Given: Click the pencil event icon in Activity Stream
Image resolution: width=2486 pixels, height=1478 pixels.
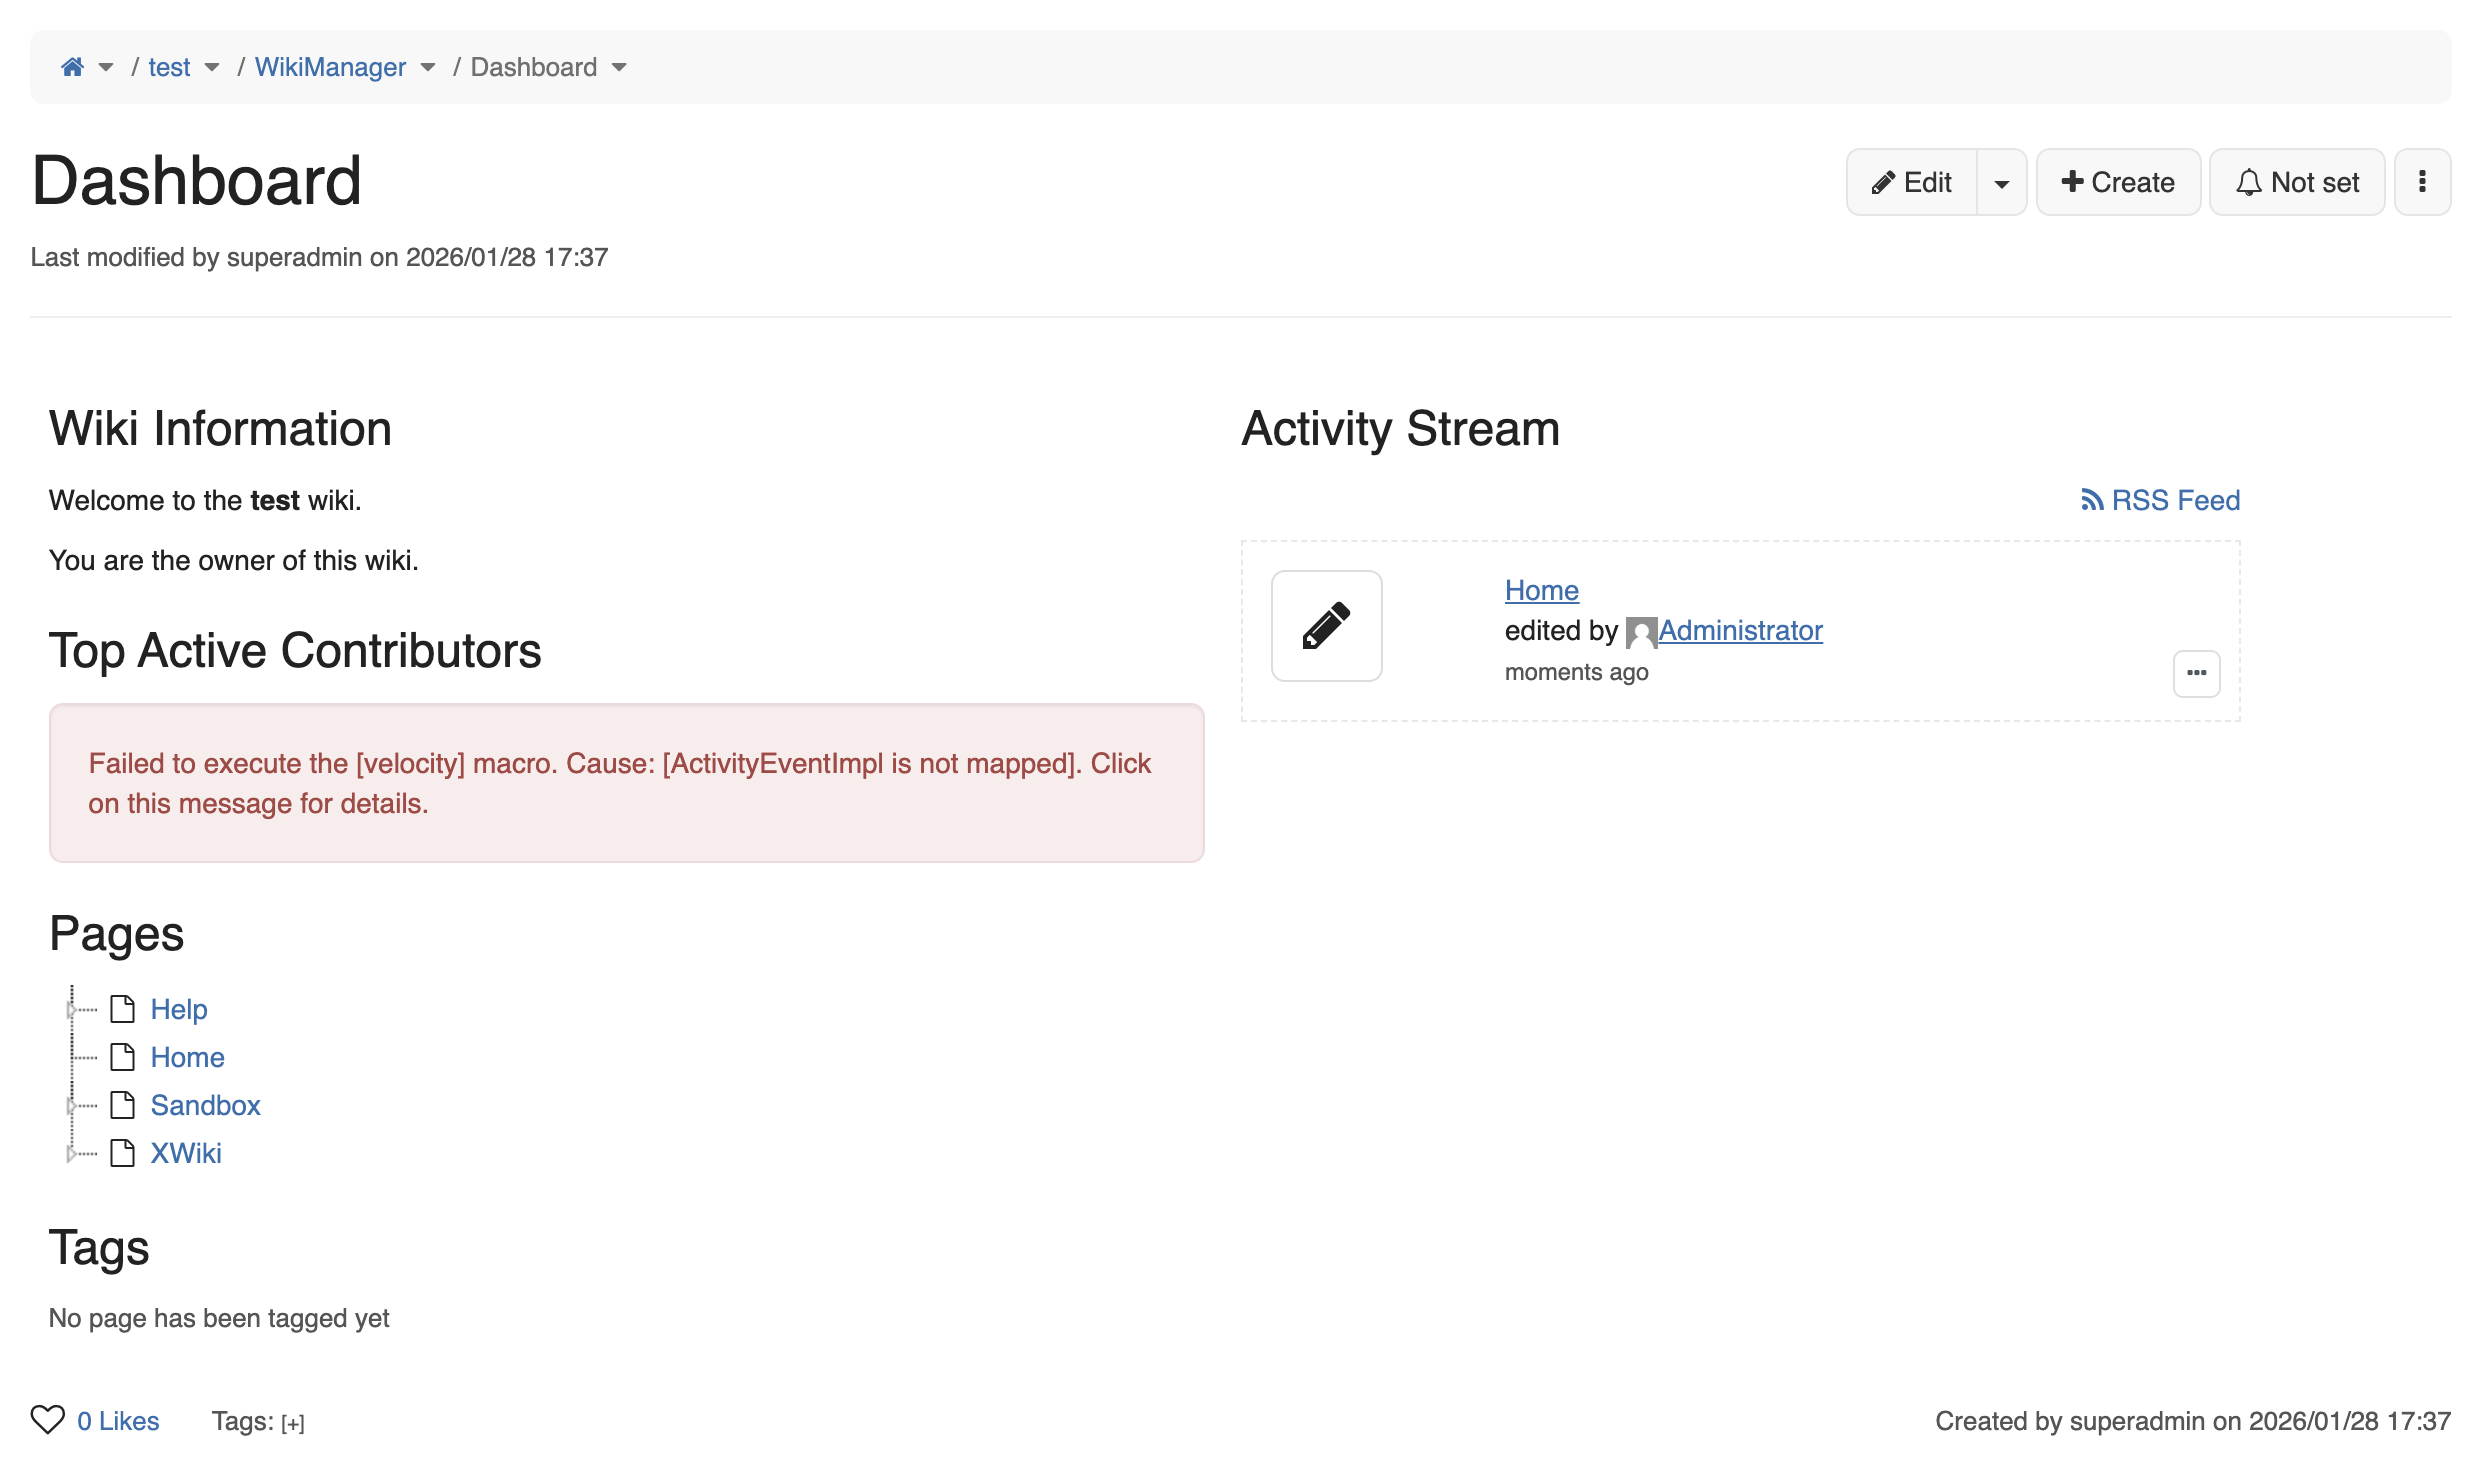Looking at the screenshot, I should (x=1326, y=626).
